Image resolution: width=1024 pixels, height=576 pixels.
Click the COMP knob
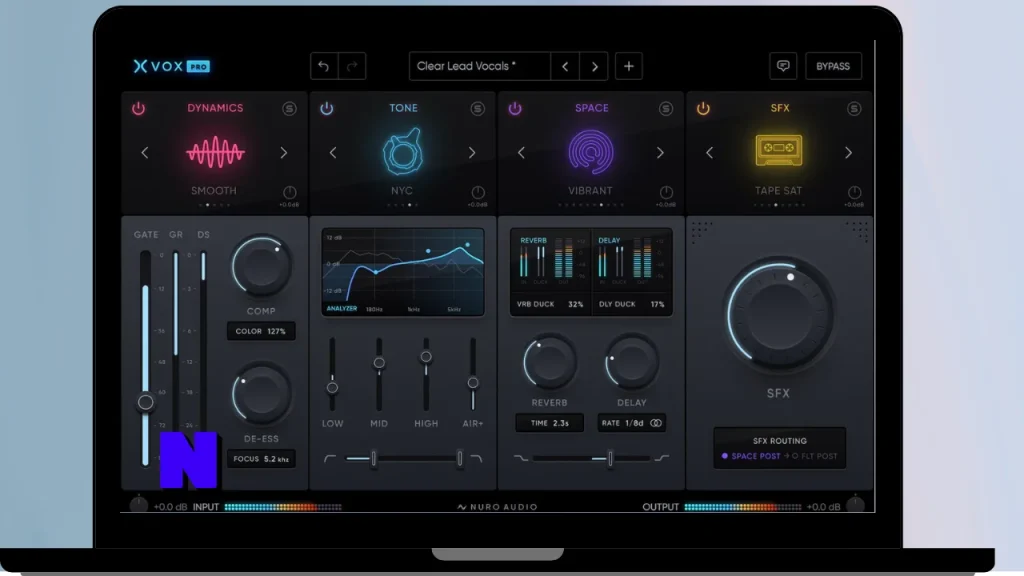click(x=261, y=267)
